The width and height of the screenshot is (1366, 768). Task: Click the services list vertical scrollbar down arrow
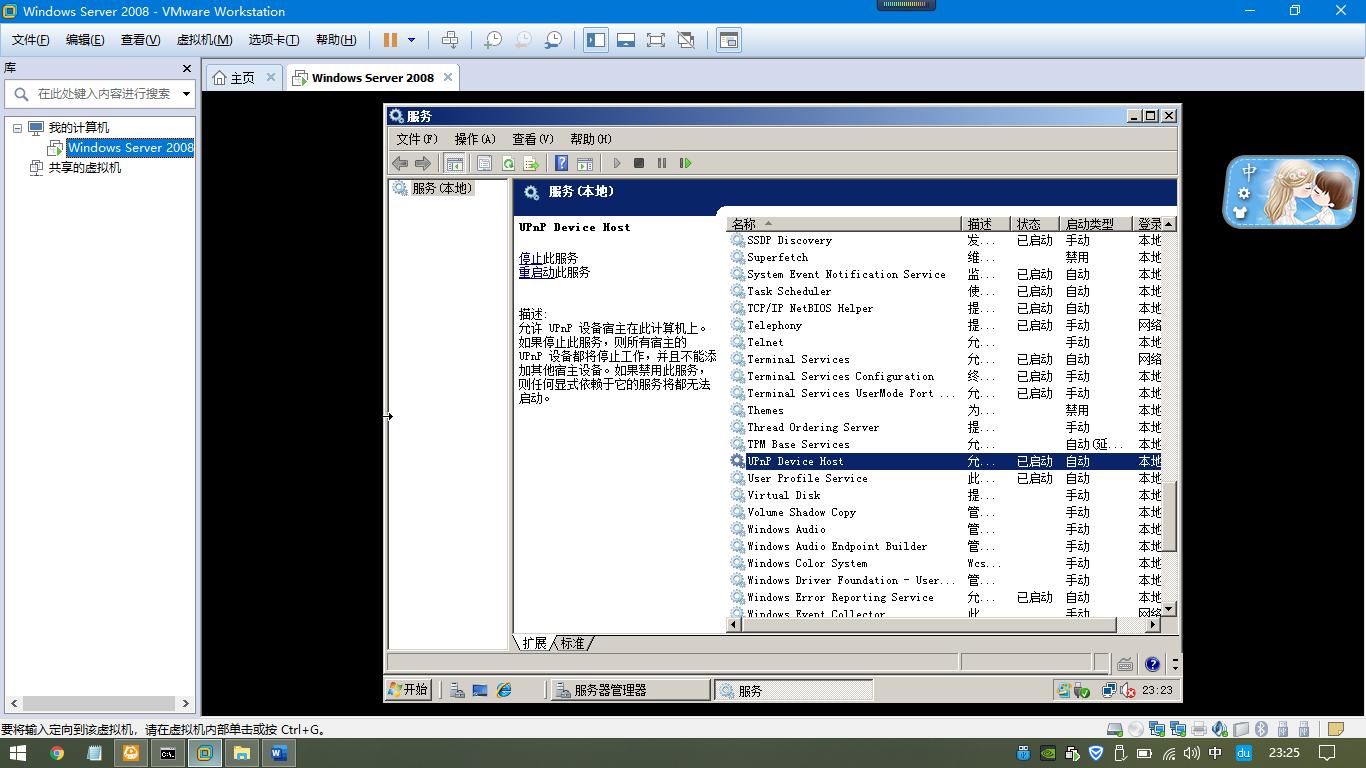1168,609
